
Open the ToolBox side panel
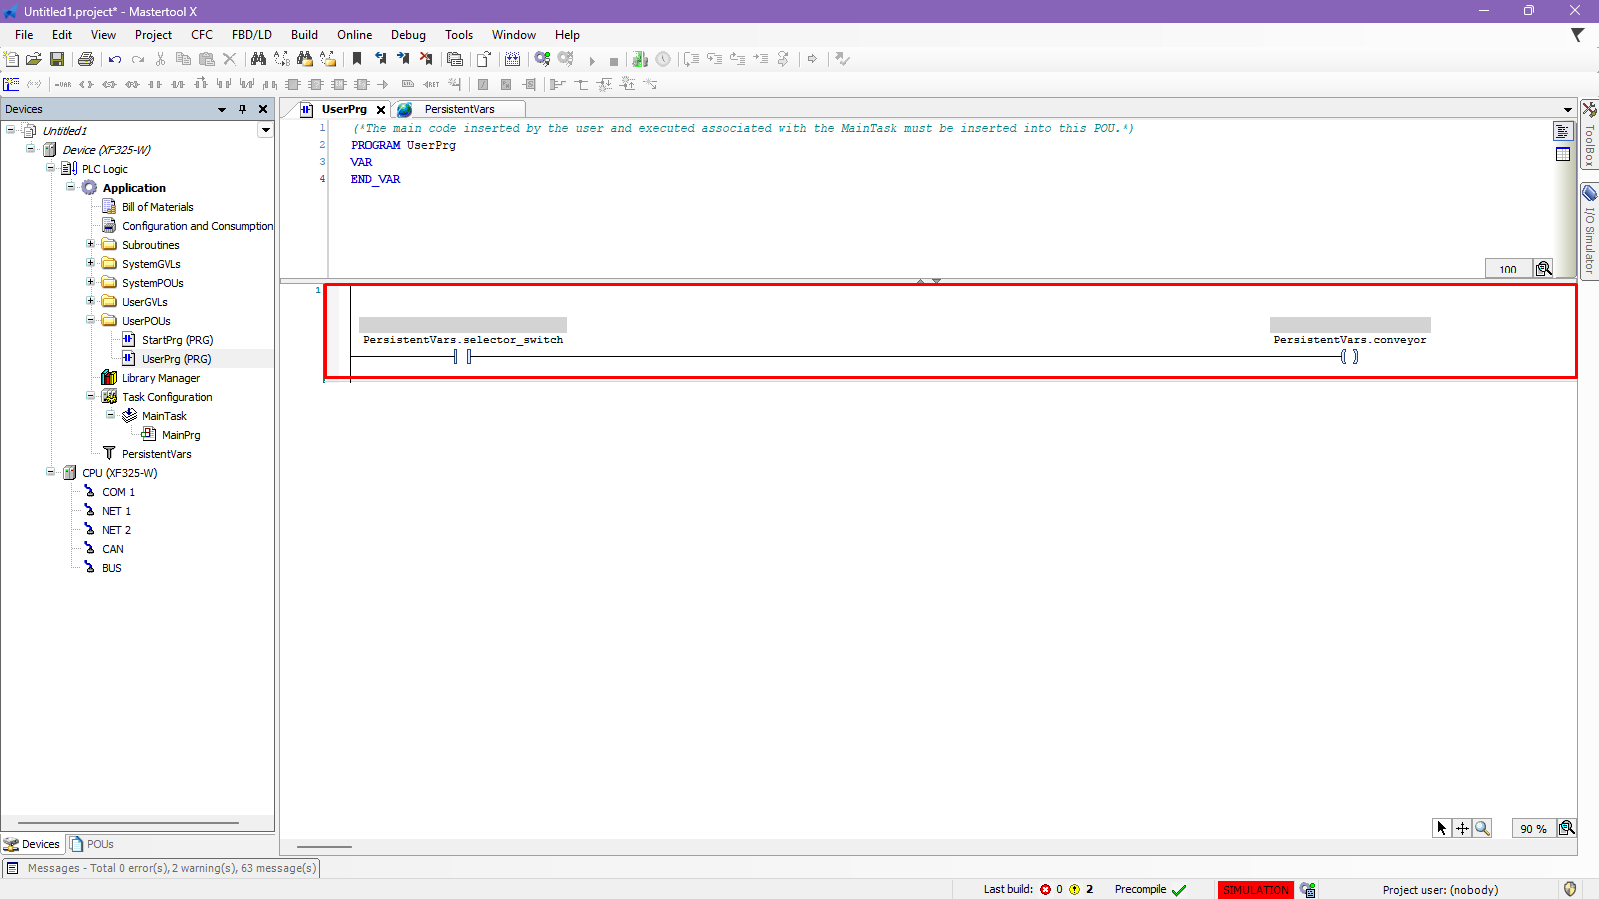click(x=1588, y=134)
